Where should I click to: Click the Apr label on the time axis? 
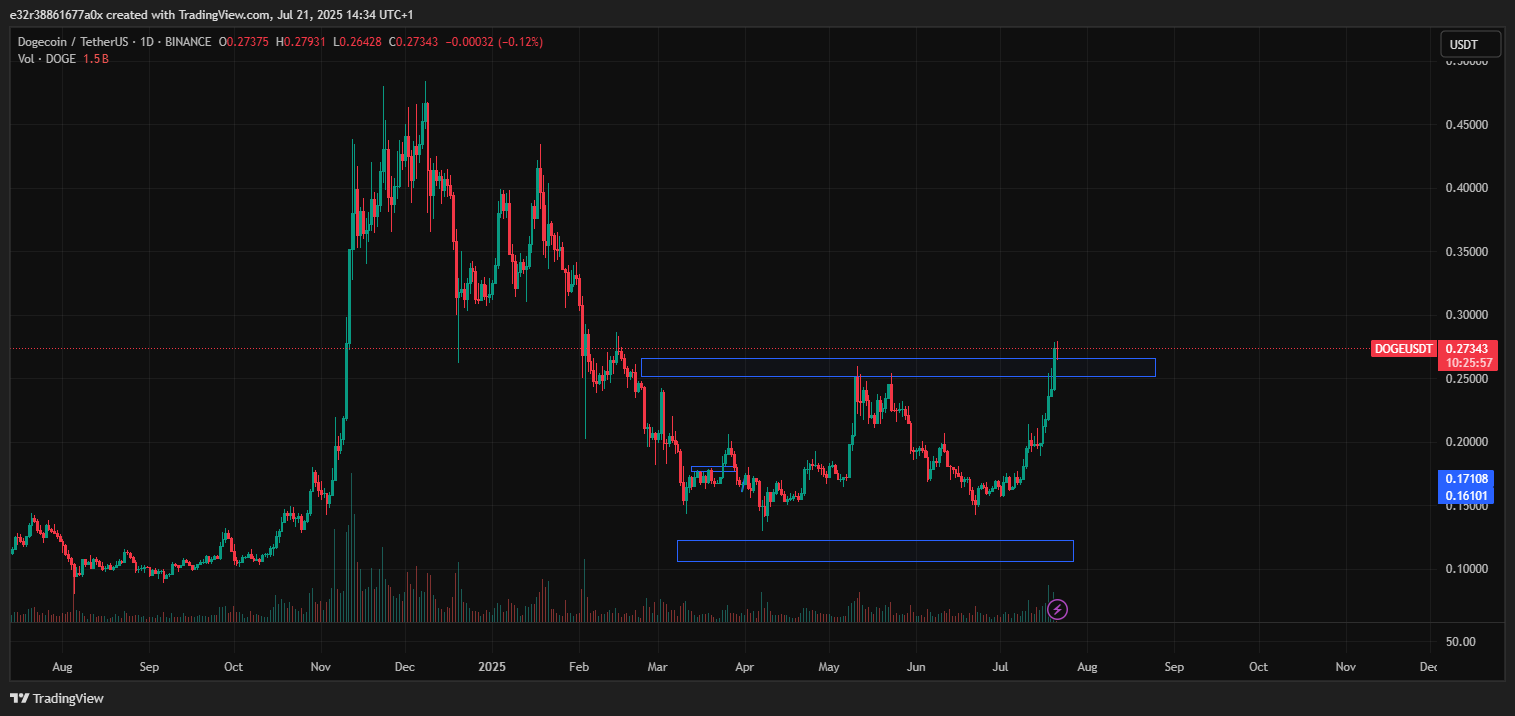[743, 666]
